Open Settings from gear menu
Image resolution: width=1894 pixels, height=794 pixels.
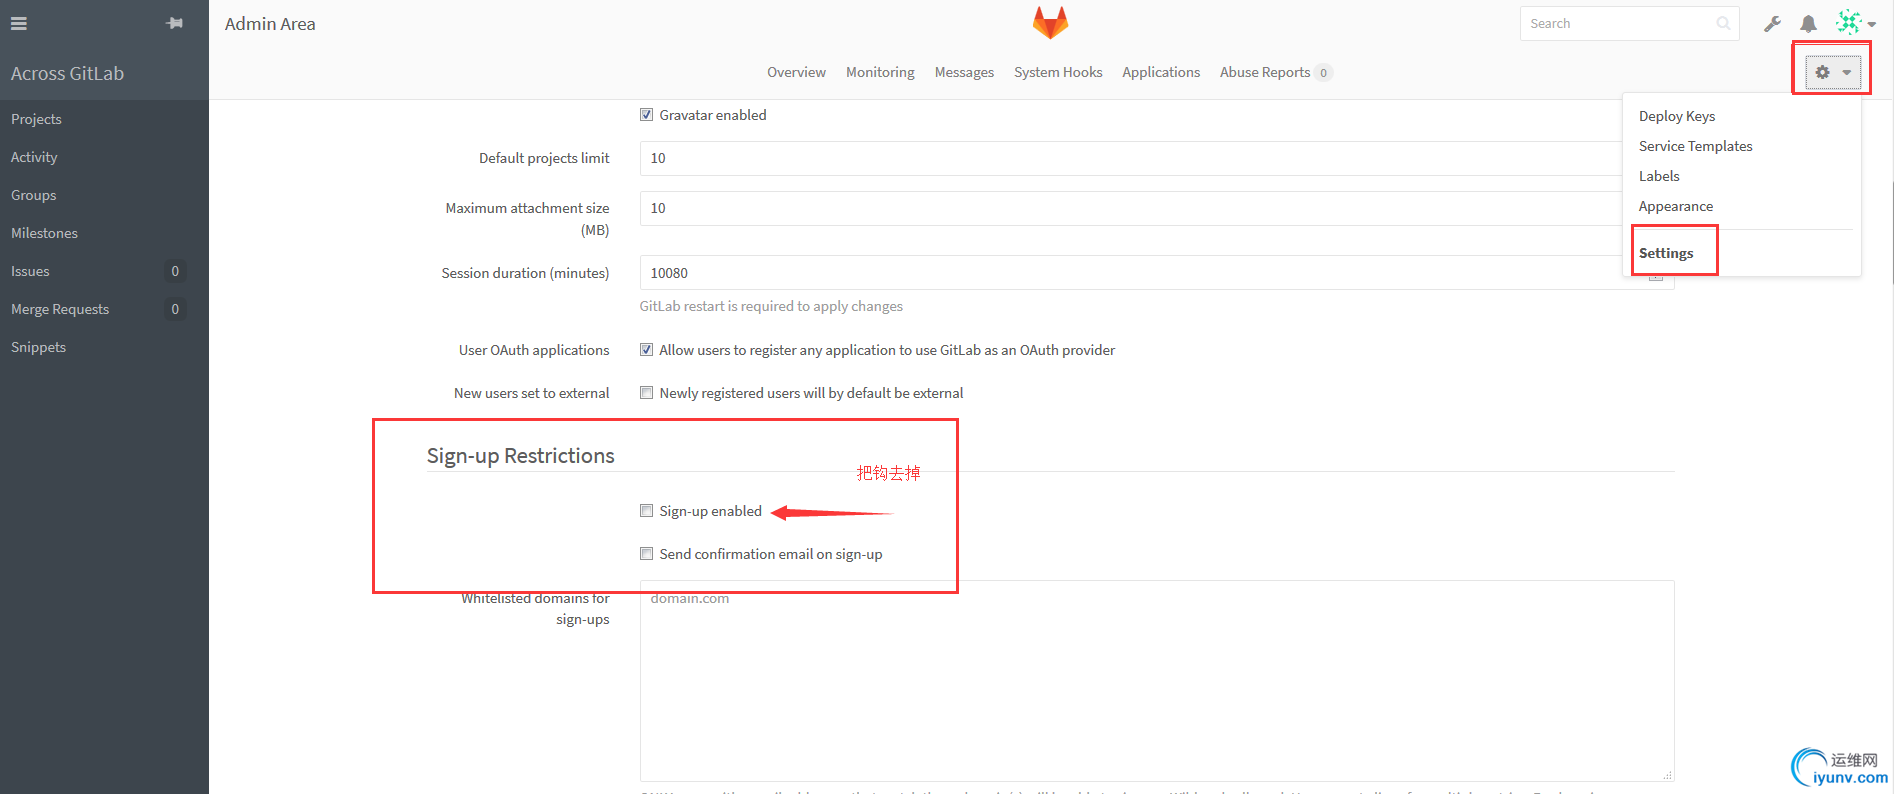(x=1666, y=253)
